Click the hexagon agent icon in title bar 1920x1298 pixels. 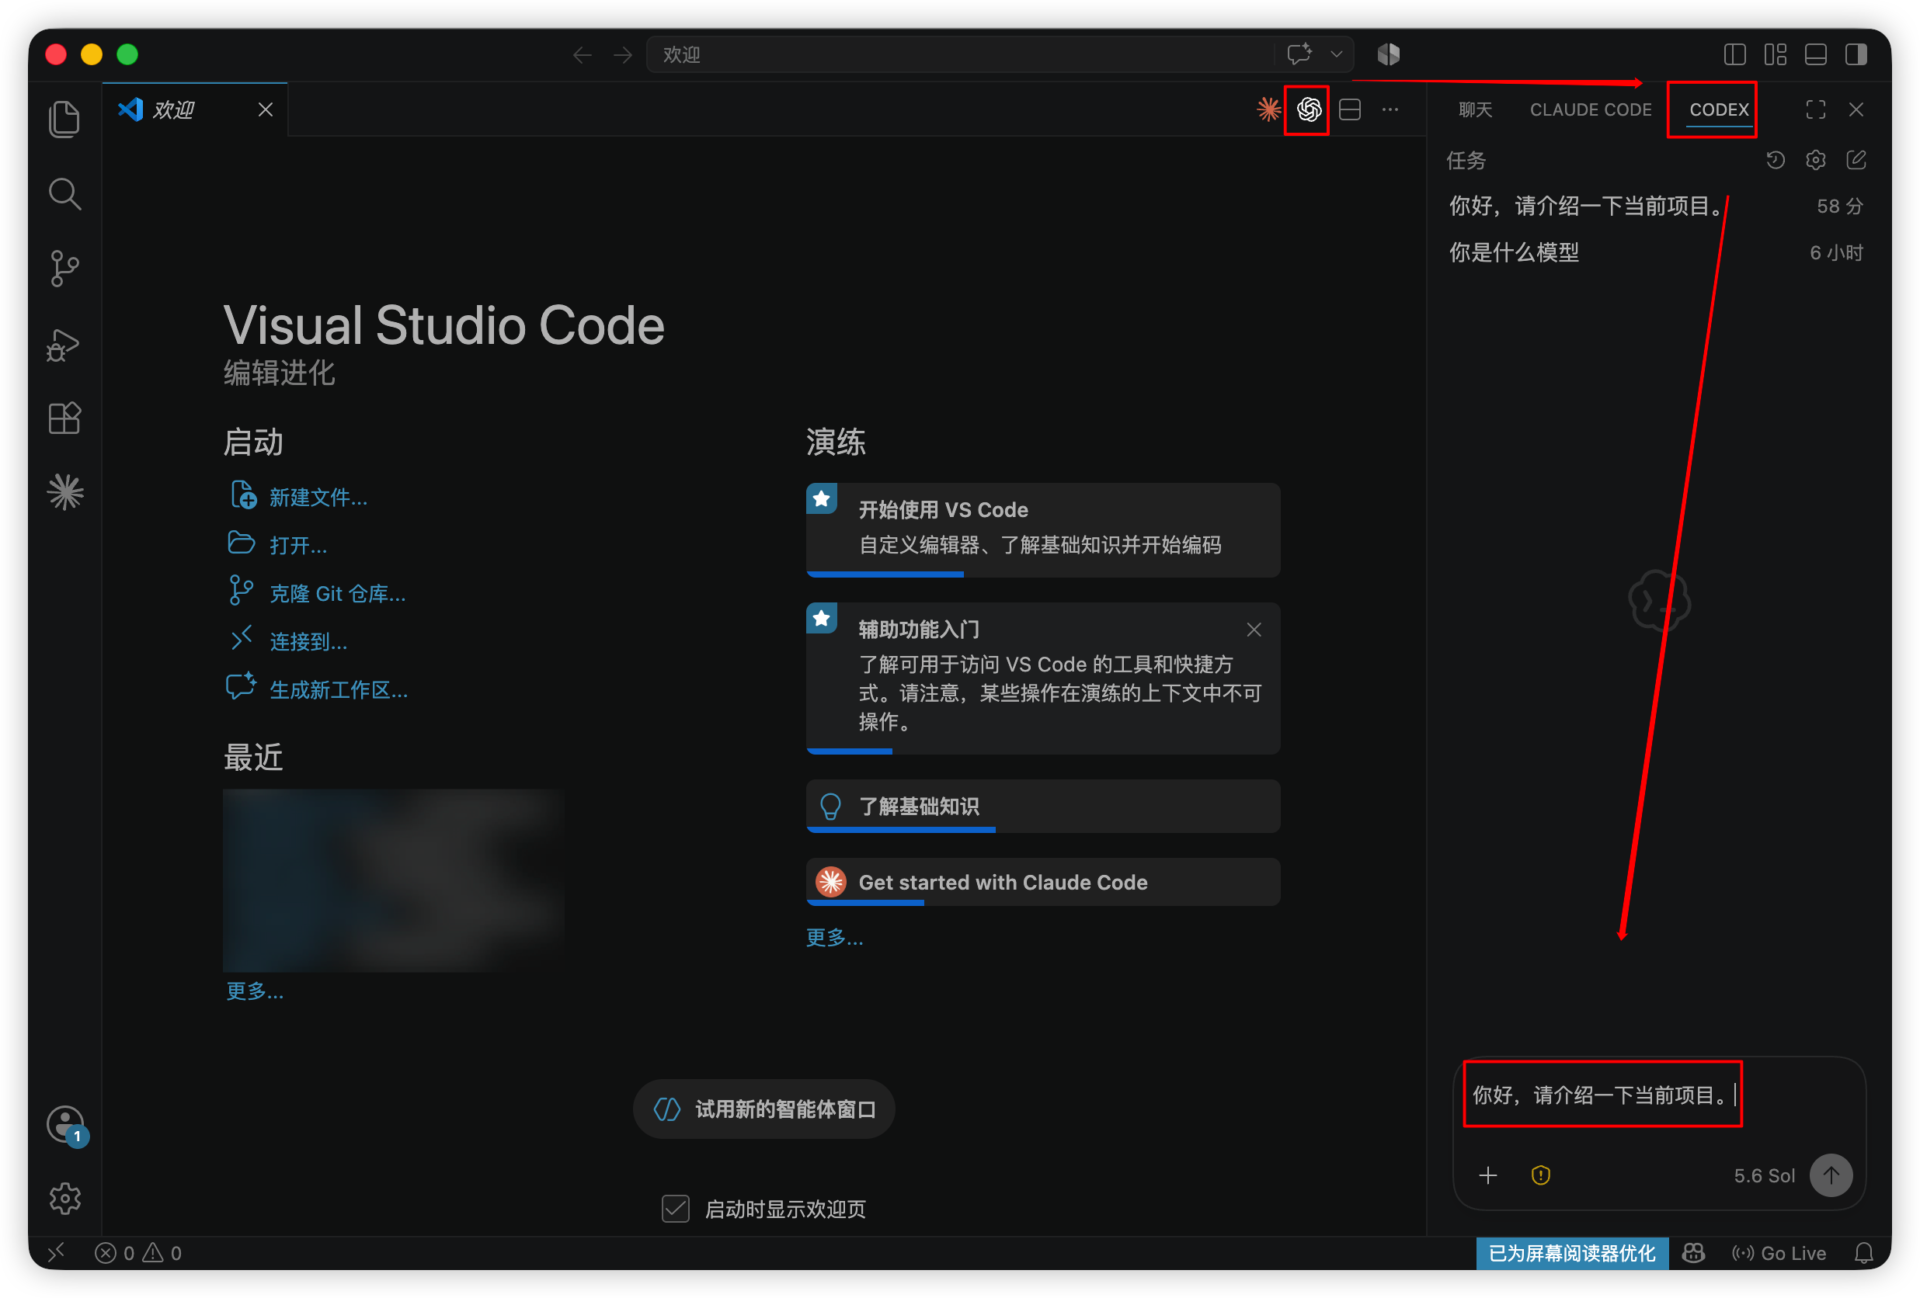1389,54
